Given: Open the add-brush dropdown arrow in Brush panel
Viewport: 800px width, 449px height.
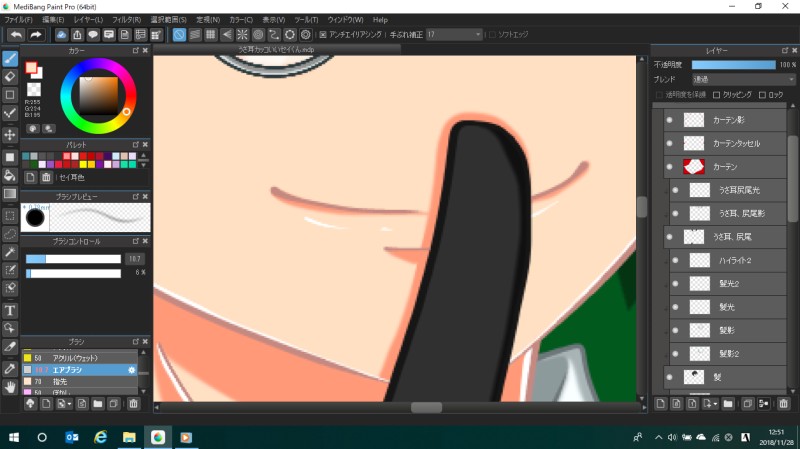Looking at the screenshot, I should pos(69,404).
